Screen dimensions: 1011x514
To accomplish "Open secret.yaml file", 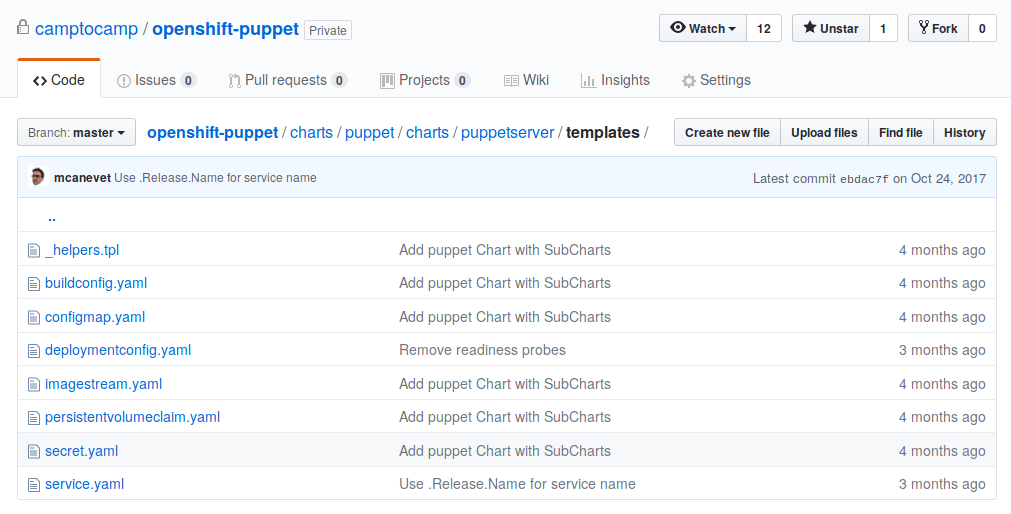I will [x=81, y=451].
